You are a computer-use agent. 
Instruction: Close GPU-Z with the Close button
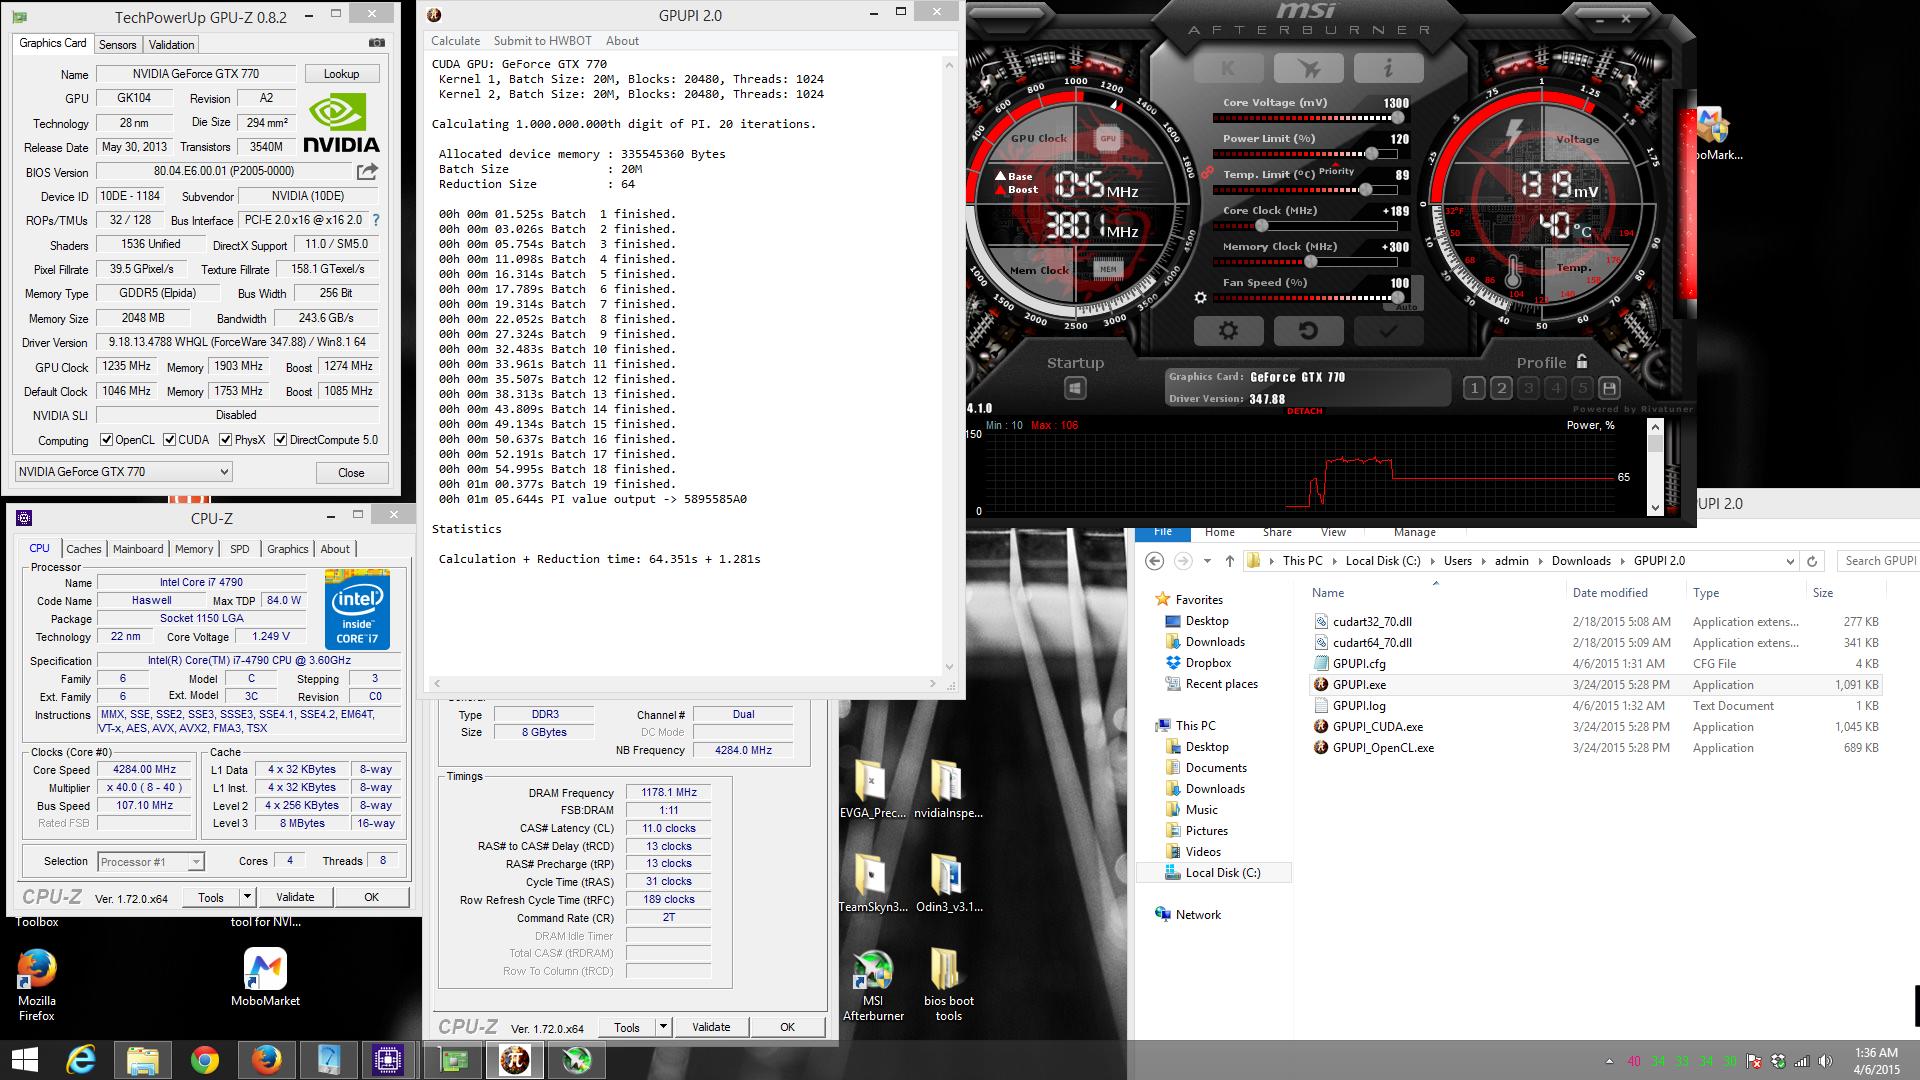[351, 472]
